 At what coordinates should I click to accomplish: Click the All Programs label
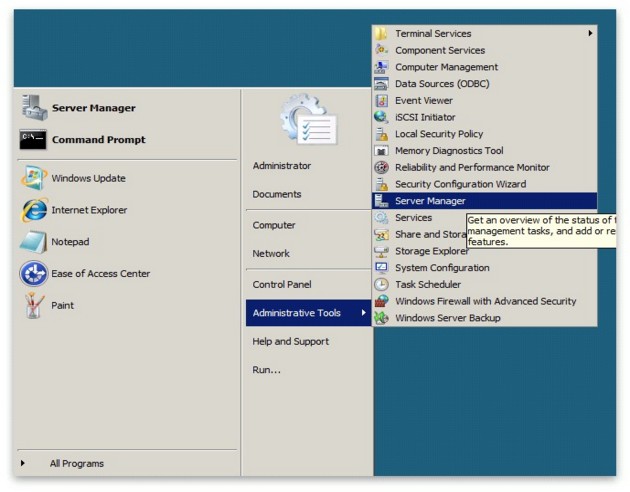(x=77, y=463)
